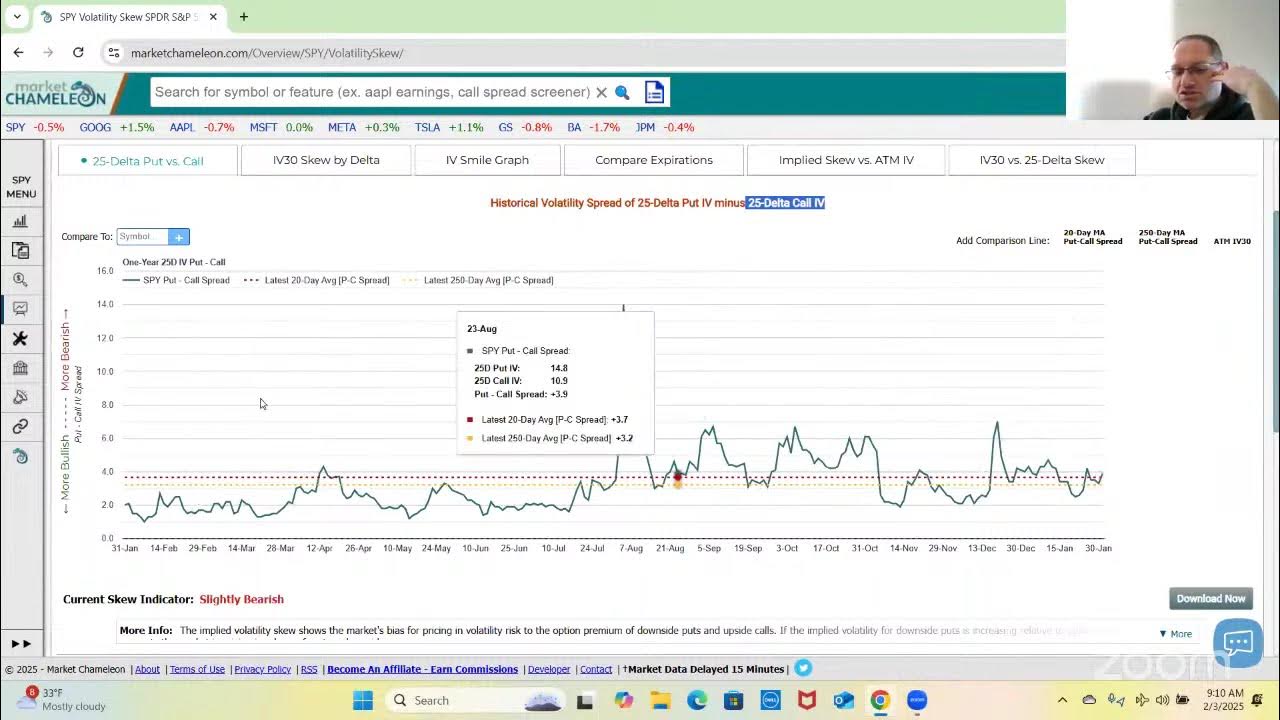1280x720 pixels.
Task: Clear the search box with the X icon
Action: click(601, 92)
